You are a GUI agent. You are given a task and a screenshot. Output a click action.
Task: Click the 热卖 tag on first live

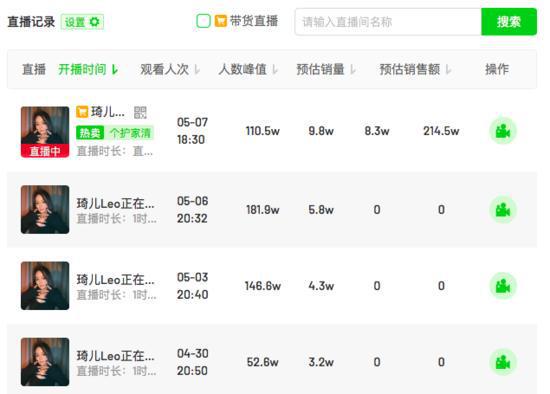[x=90, y=133]
